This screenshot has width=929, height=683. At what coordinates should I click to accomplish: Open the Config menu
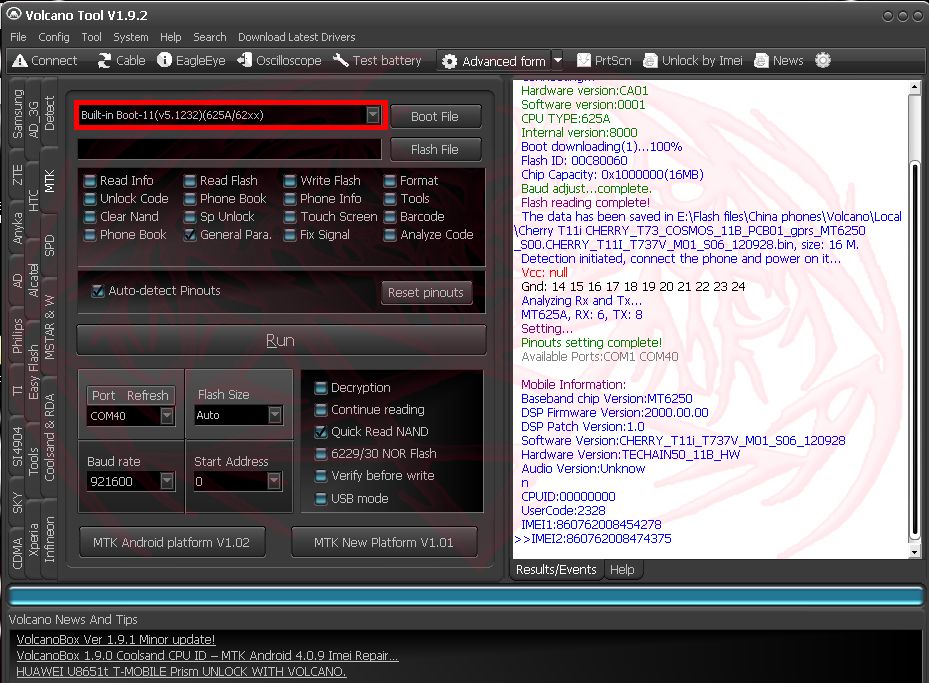[x=54, y=37]
